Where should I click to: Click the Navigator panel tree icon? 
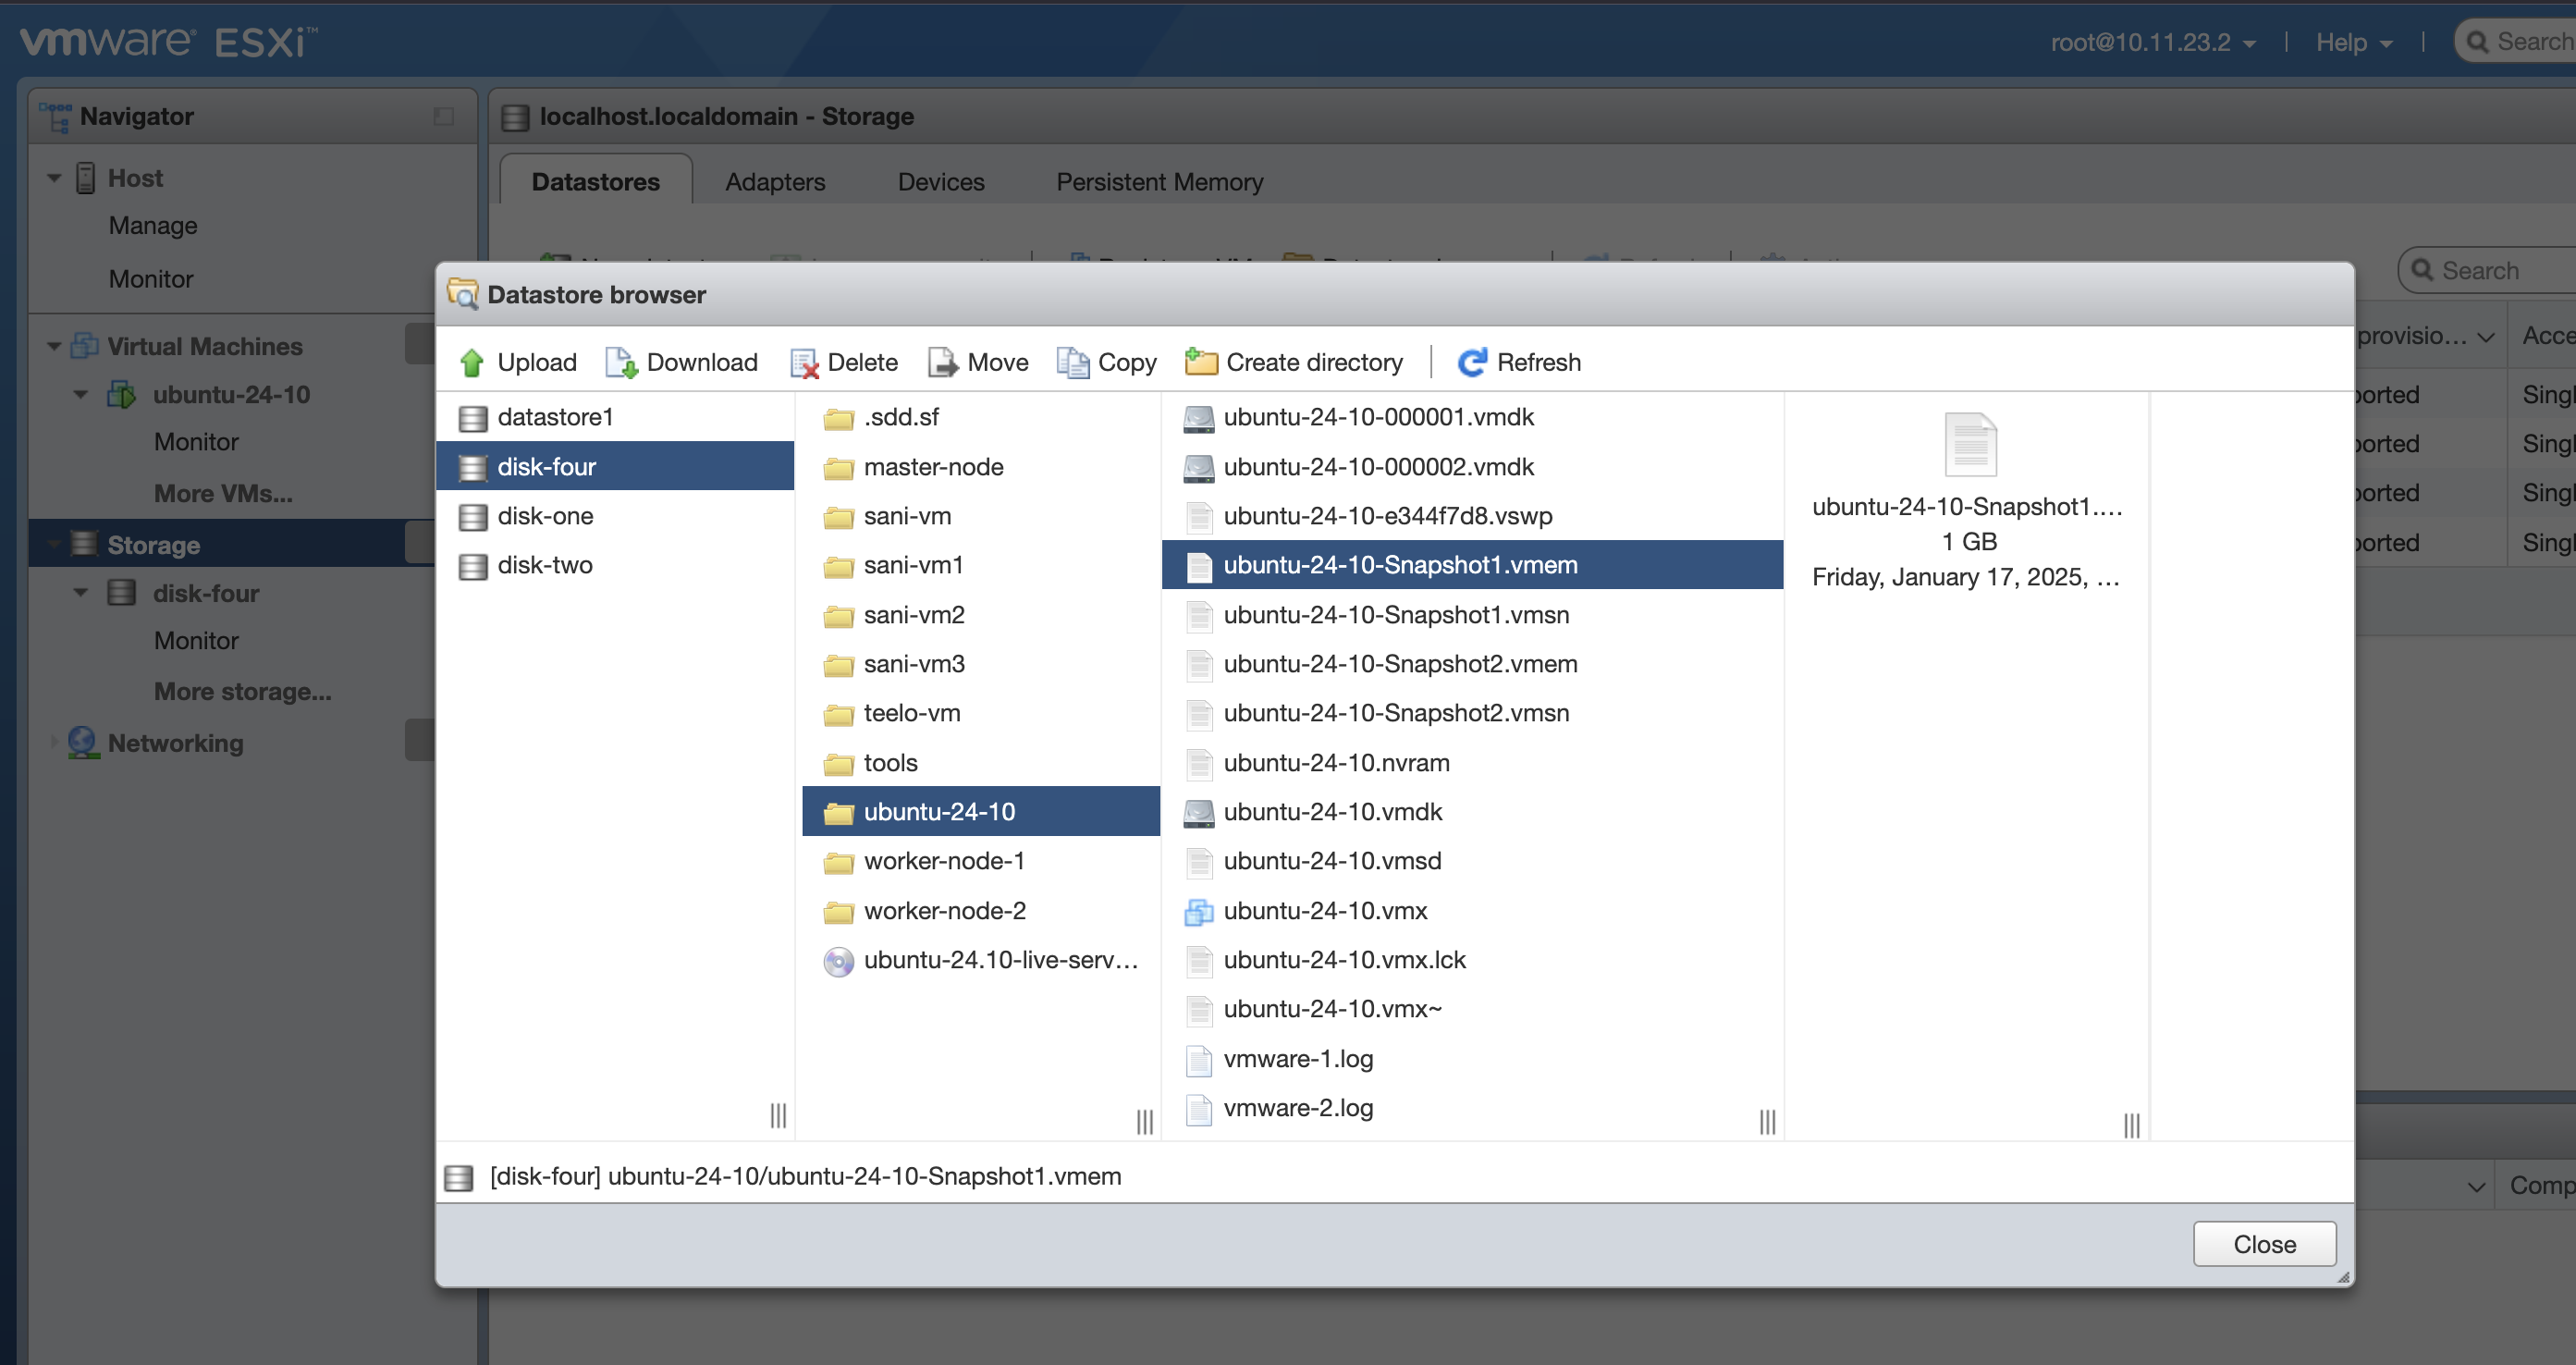pyautogui.click(x=55, y=117)
